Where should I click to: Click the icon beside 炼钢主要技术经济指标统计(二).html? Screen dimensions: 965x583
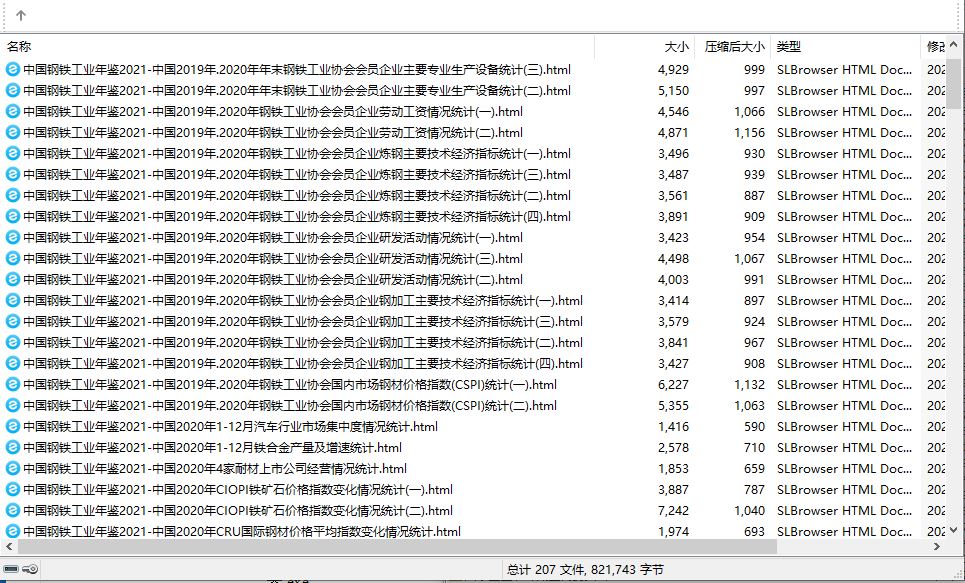click(12, 195)
